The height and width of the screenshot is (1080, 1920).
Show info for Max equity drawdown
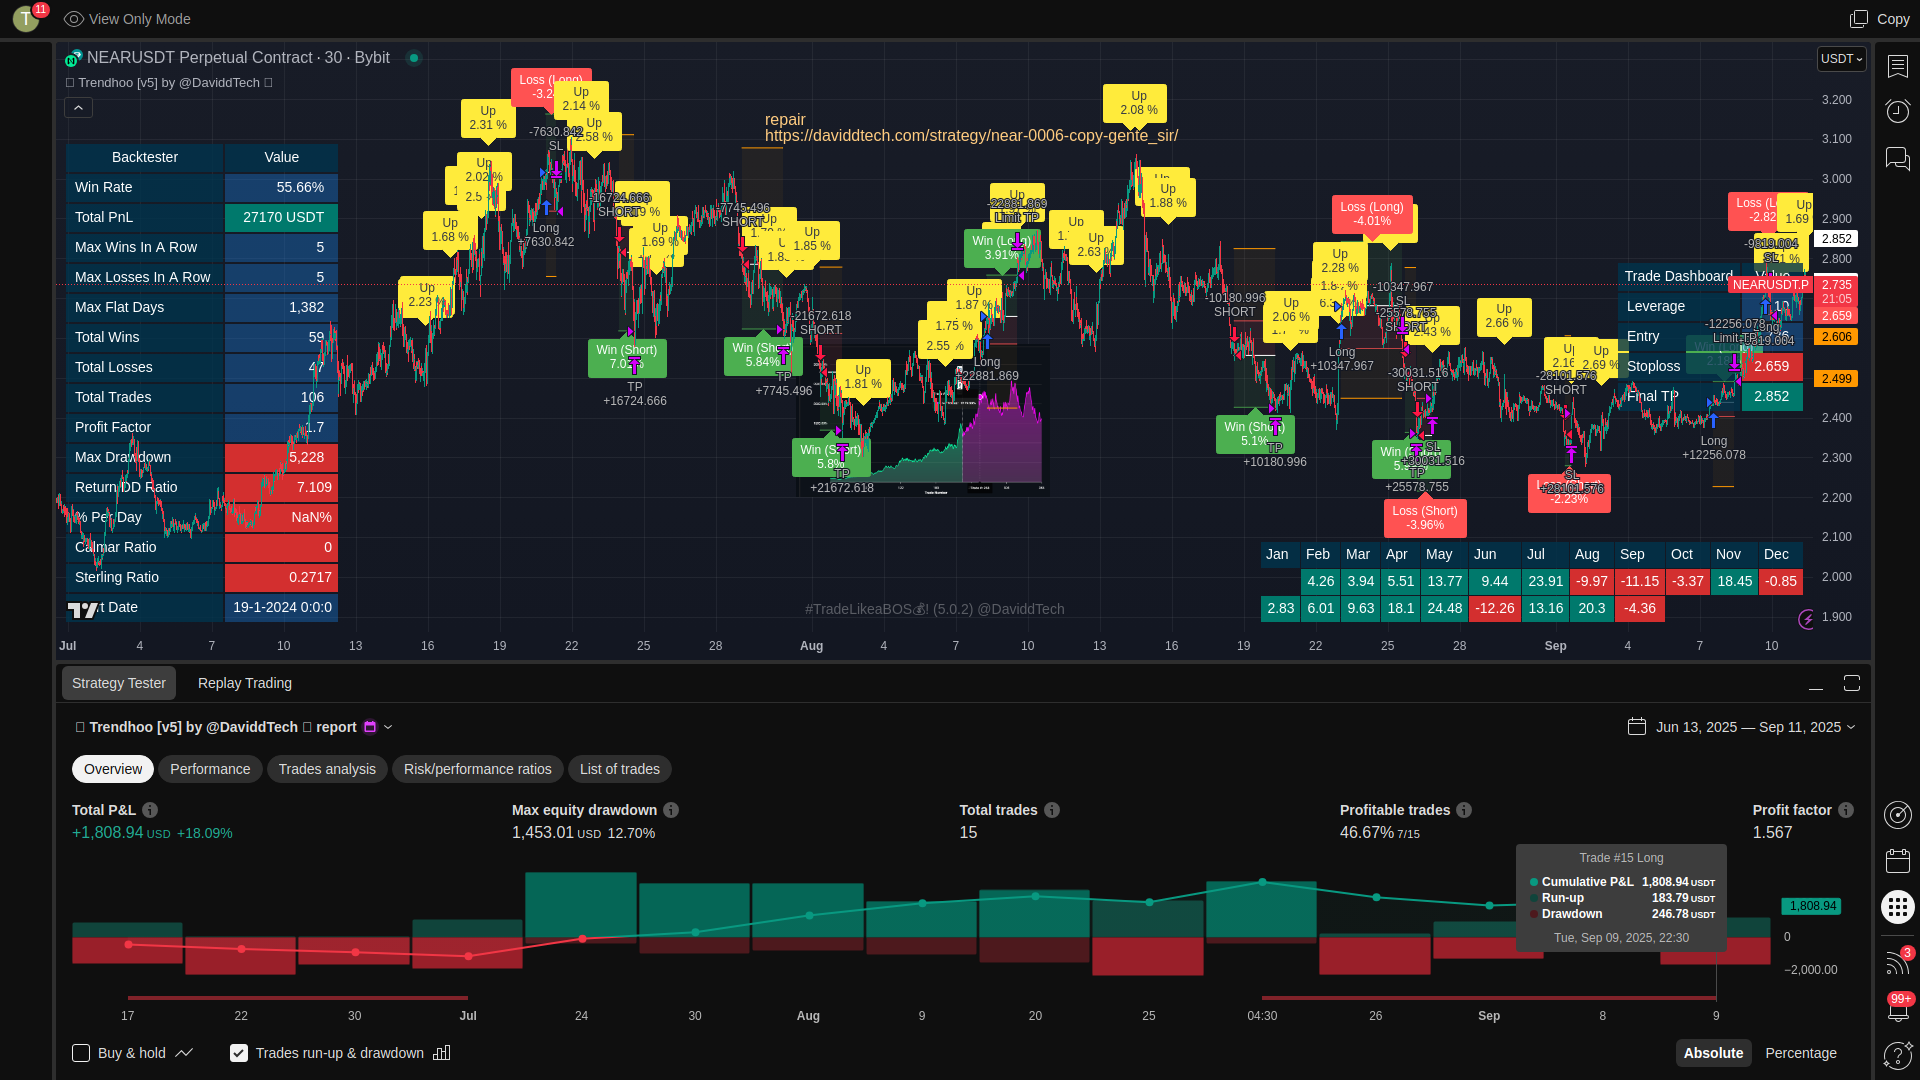click(671, 810)
